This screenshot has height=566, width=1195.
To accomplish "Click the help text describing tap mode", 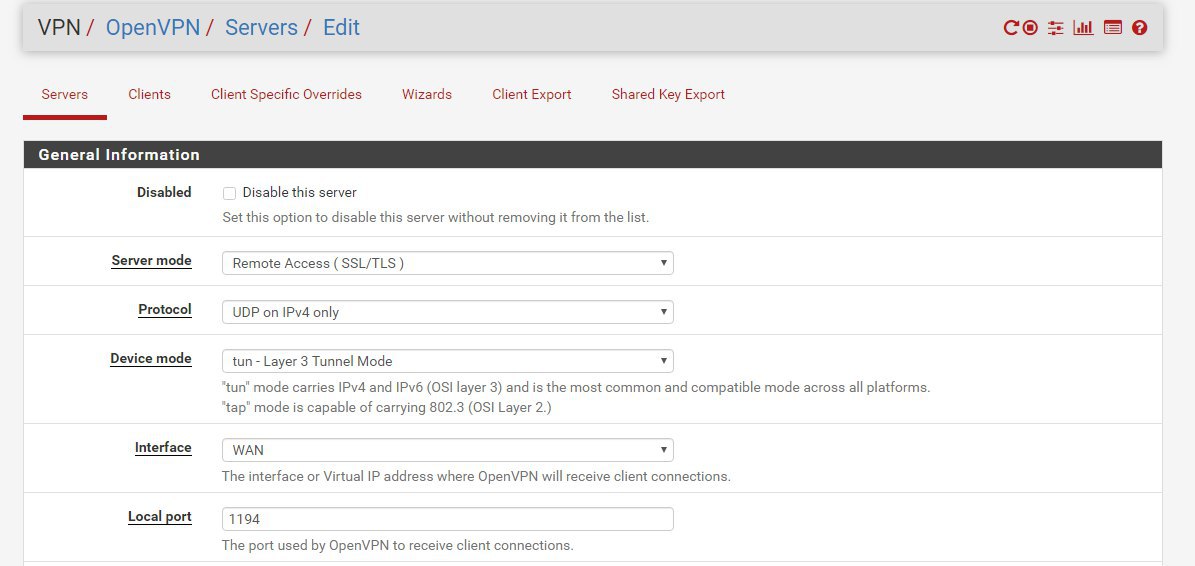I will pos(386,408).
